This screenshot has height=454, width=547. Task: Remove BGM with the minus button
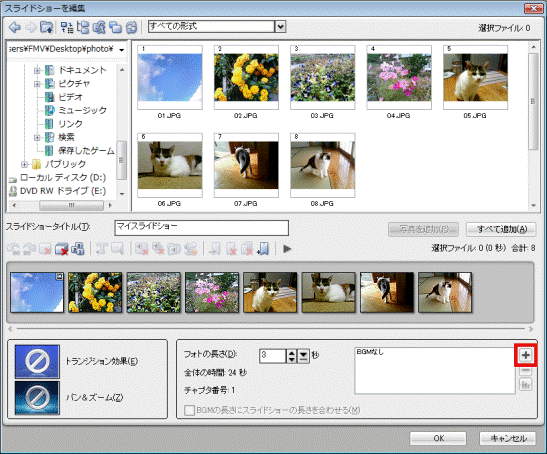point(525,370)
